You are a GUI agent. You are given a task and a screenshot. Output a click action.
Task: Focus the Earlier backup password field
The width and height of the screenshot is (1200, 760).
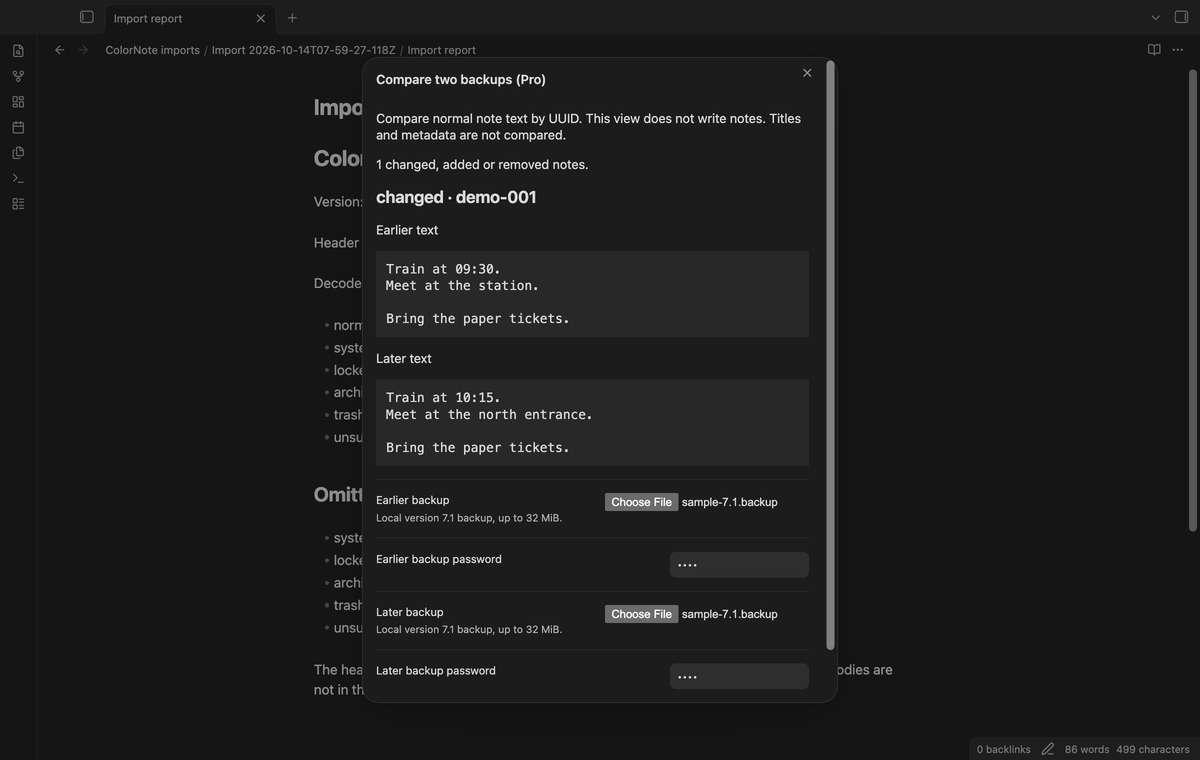click(x=739, y=565)
